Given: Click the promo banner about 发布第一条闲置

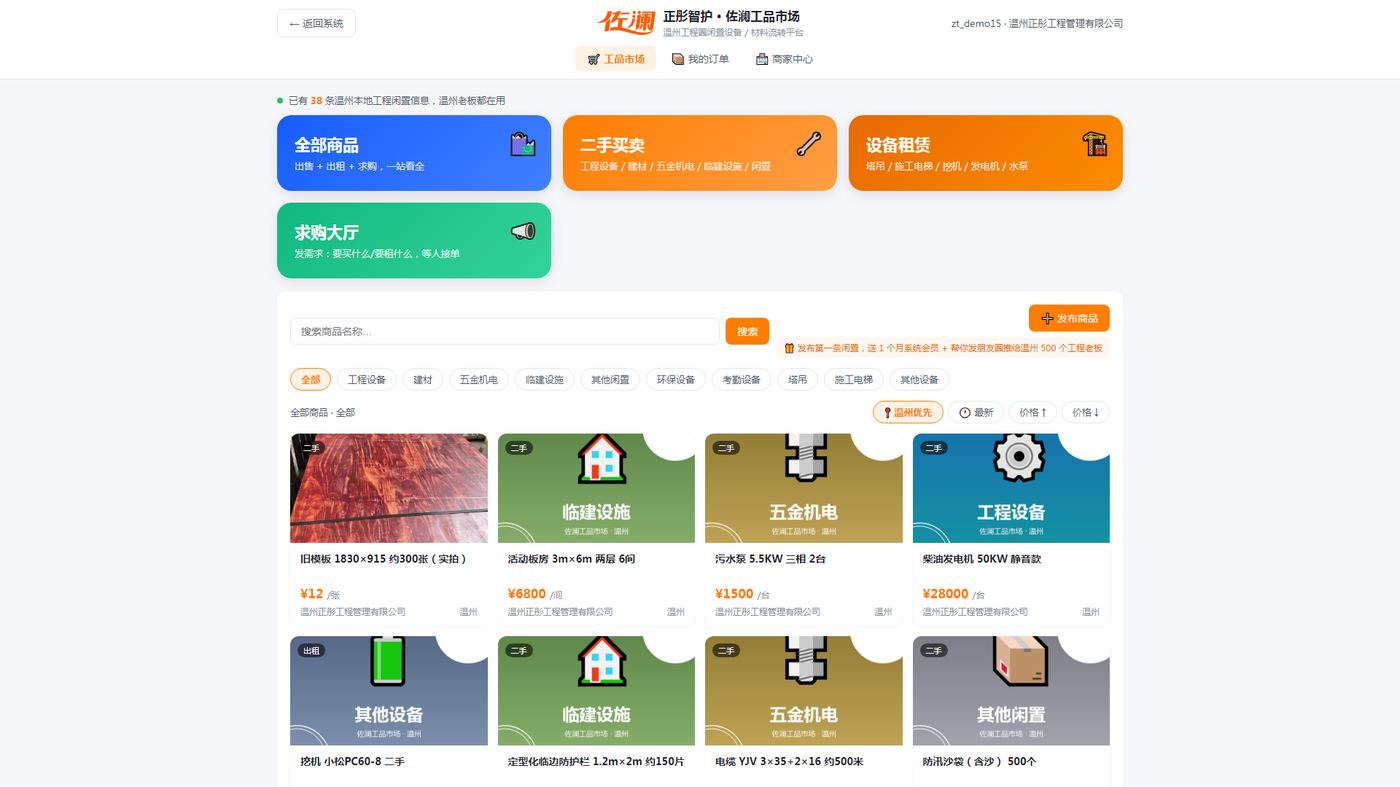Looking at the screenshot, I should point(944,348).
